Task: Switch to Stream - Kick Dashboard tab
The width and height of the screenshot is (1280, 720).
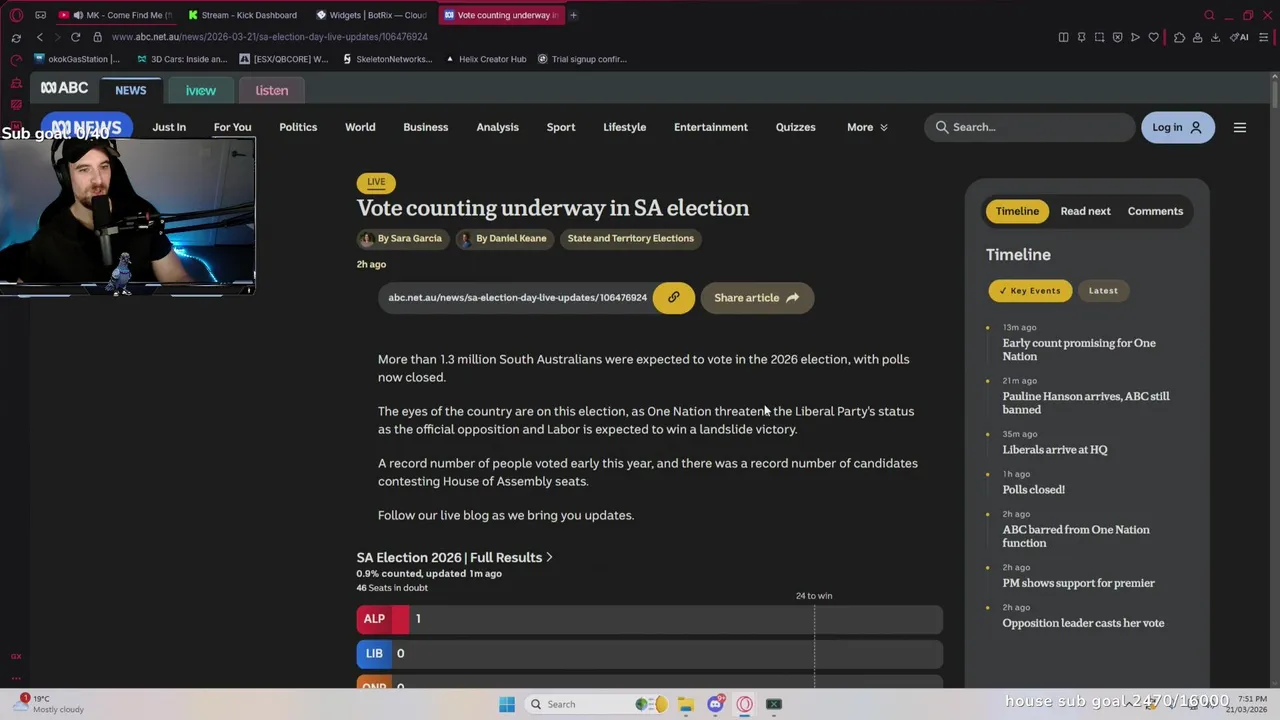Action: 242,15
